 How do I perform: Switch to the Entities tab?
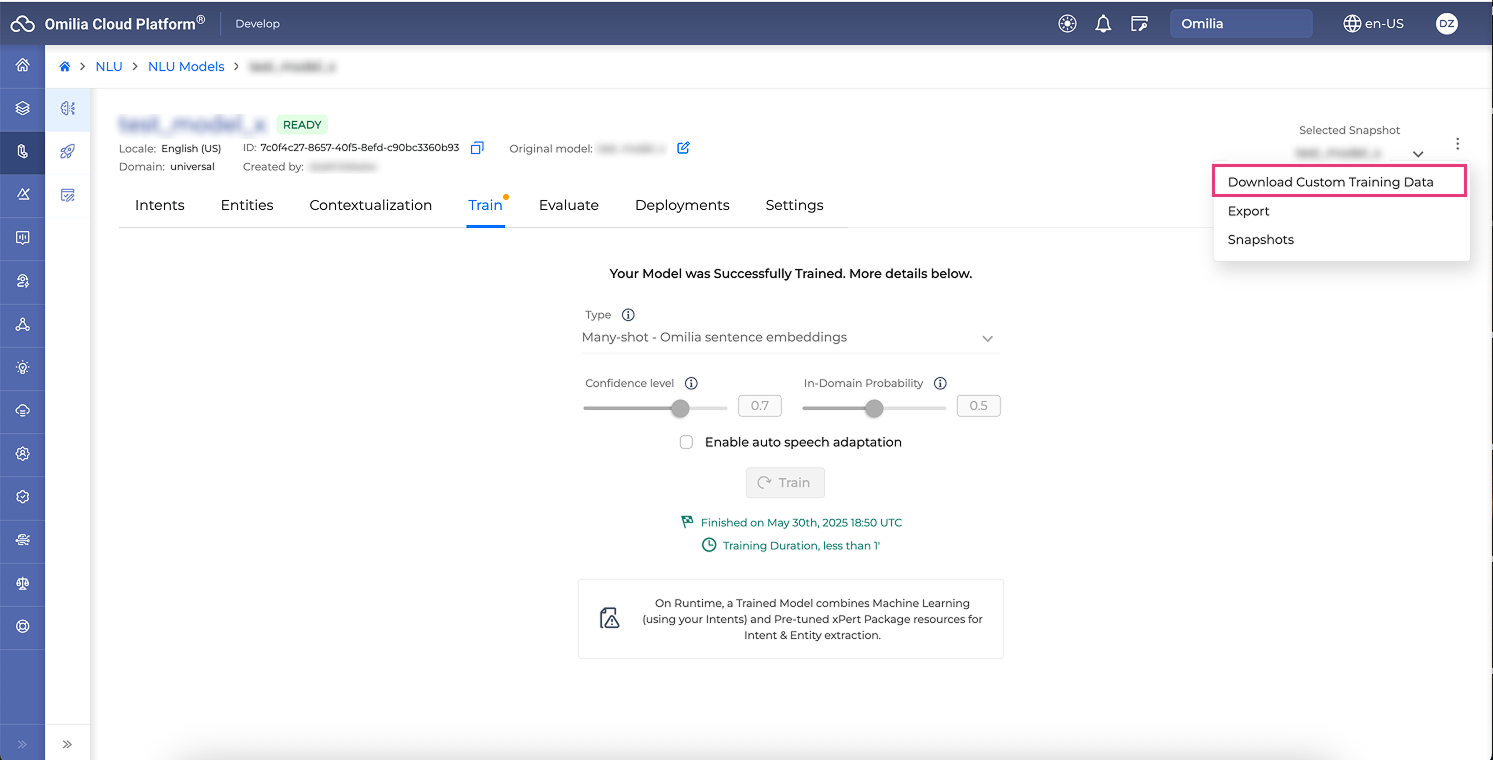pyautogui.click(x=247, y=205)
